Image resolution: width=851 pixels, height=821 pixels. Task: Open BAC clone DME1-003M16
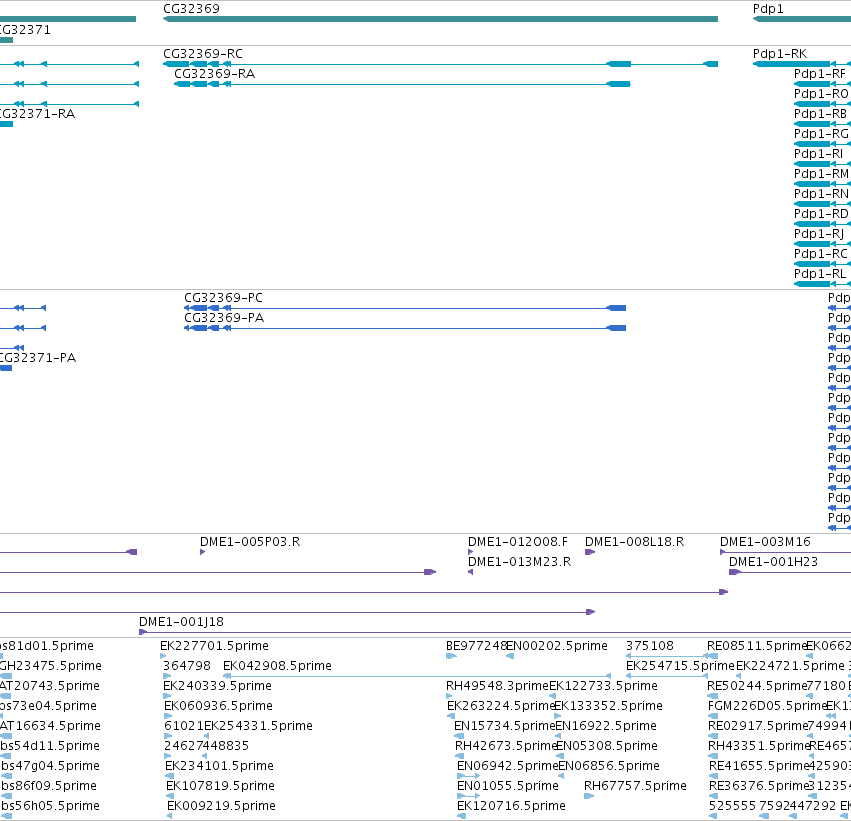[x=765, y=542]
